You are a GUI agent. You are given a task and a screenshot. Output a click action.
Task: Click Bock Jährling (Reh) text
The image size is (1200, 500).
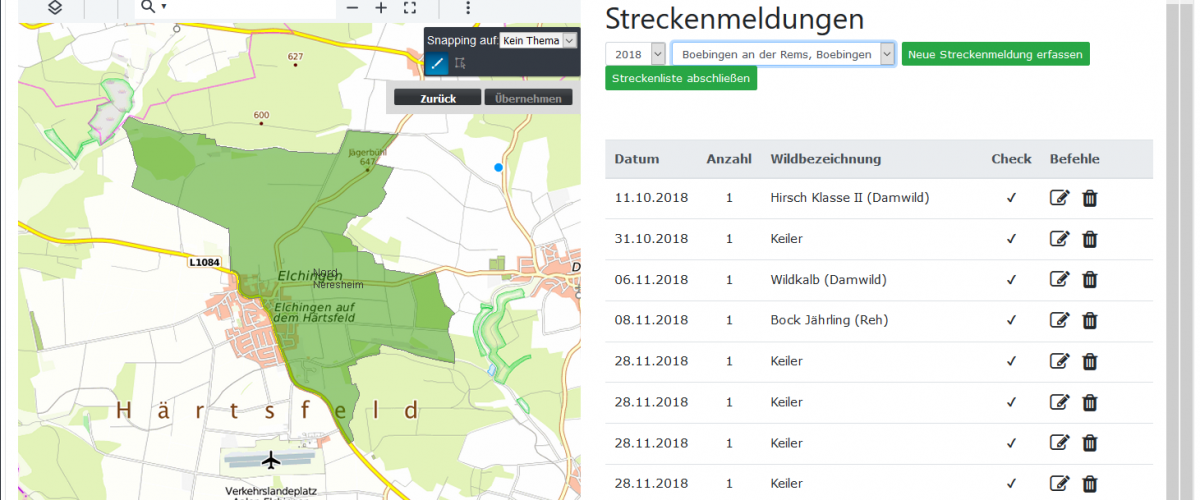pos(830,320)
